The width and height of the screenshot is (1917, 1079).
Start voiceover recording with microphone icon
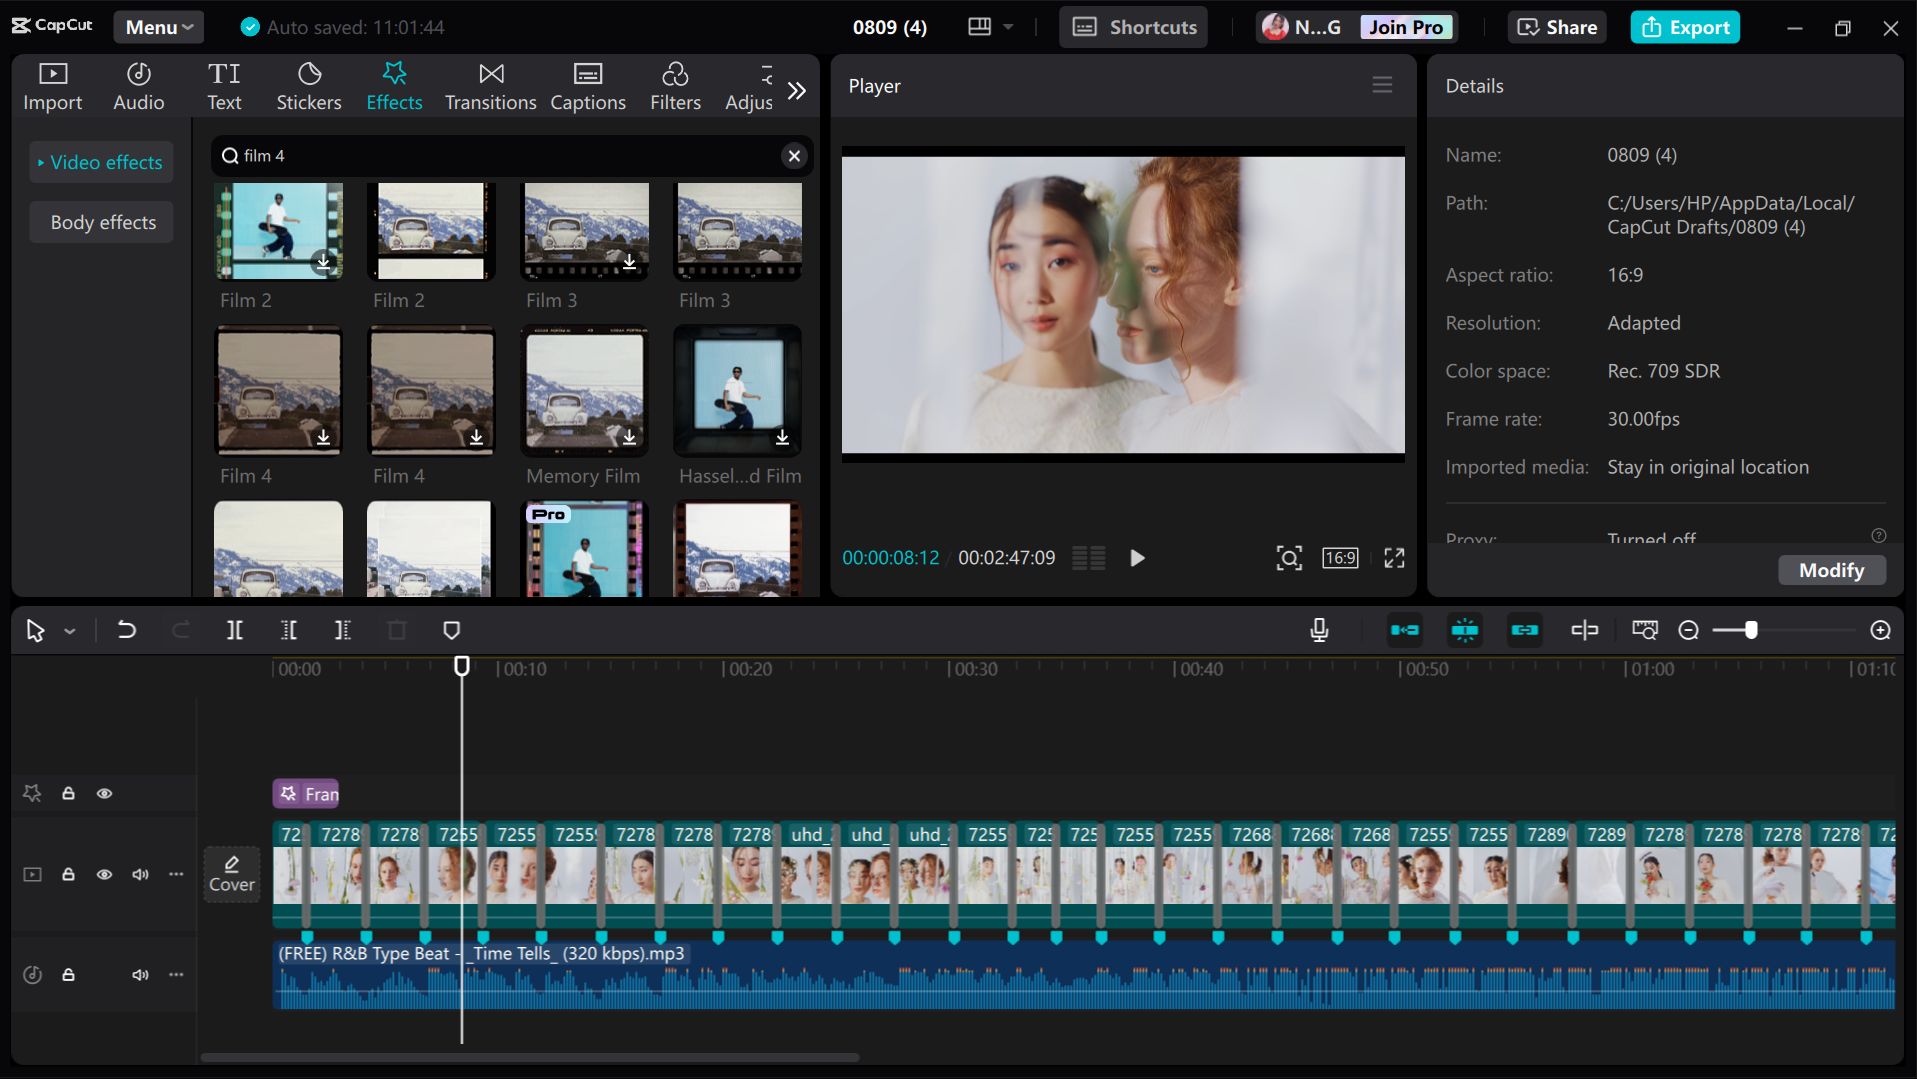click(x=1319, y=630)
